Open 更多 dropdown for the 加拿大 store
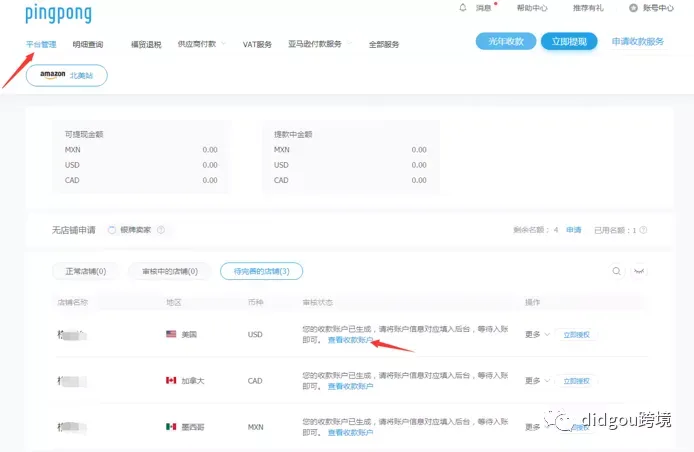This screenshot has width=694, height=452. pos(537,380)
